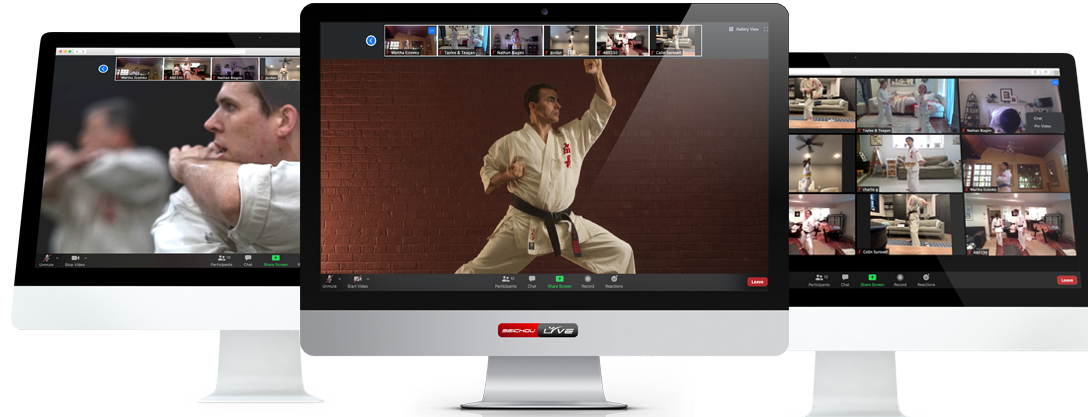Select Martha thumbnail on left monitor strip
This screenshot has width=1088, height=417.
coord(139,69)
